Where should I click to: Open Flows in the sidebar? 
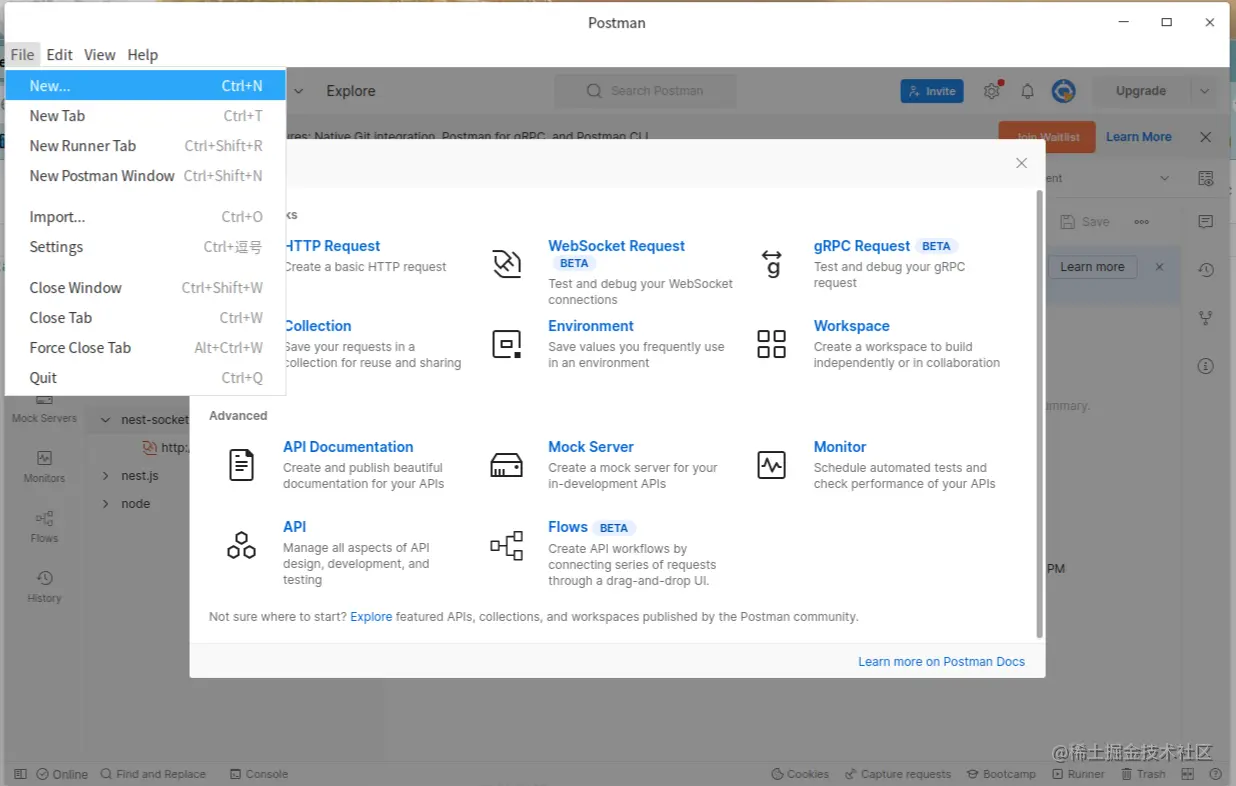[x=44, y=527]
